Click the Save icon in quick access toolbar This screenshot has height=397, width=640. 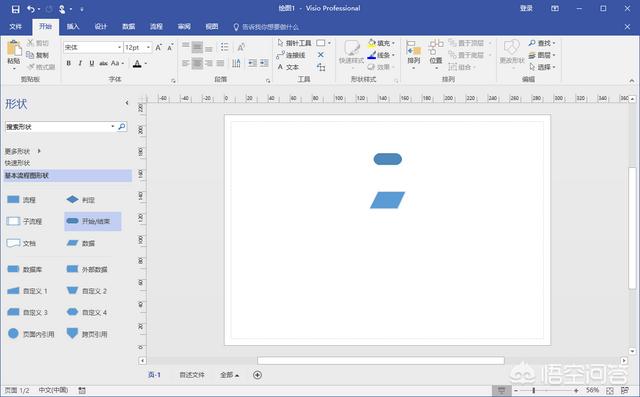coord(16,9)
